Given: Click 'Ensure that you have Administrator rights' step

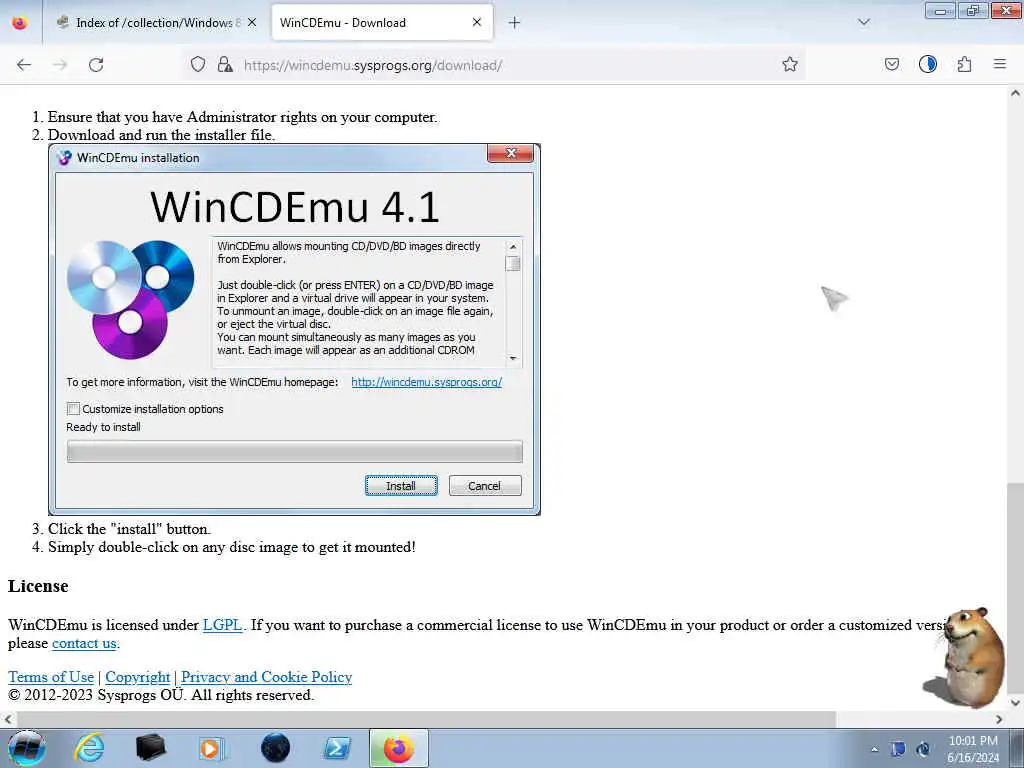Looking at the screenshot, I should point(242,117).
